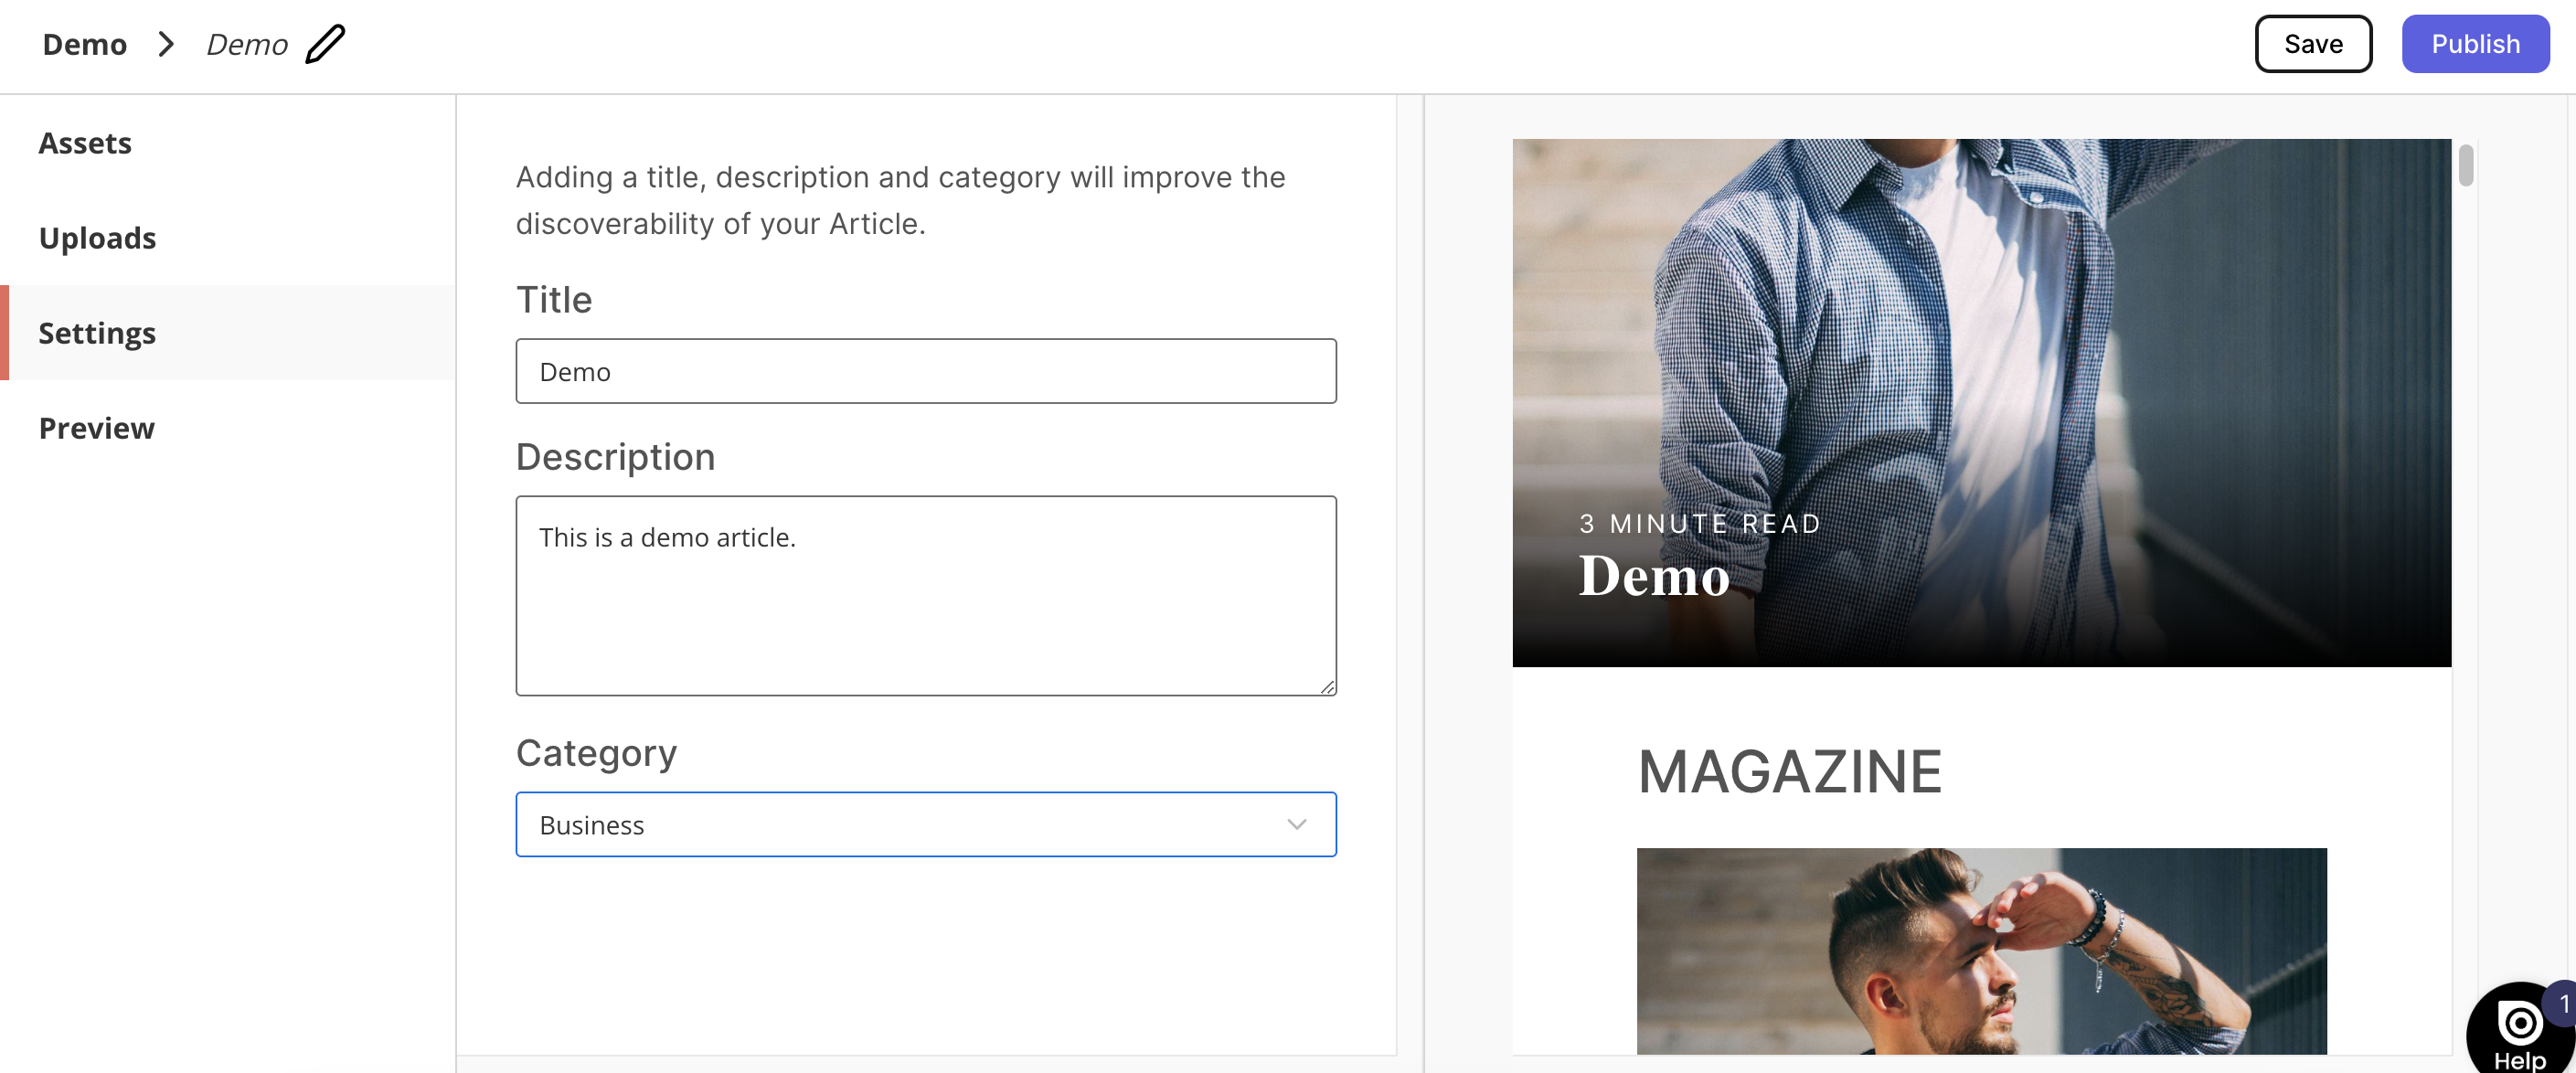Click the italic Demo article name
This screenshot has width=2576, height=1073.
[x=246, y=44]
